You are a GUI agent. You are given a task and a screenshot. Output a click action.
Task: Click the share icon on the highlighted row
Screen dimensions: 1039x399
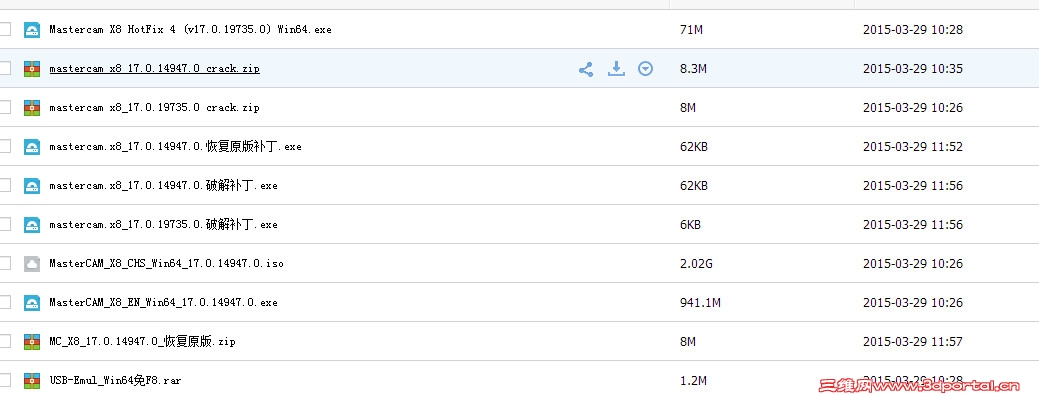586,69
